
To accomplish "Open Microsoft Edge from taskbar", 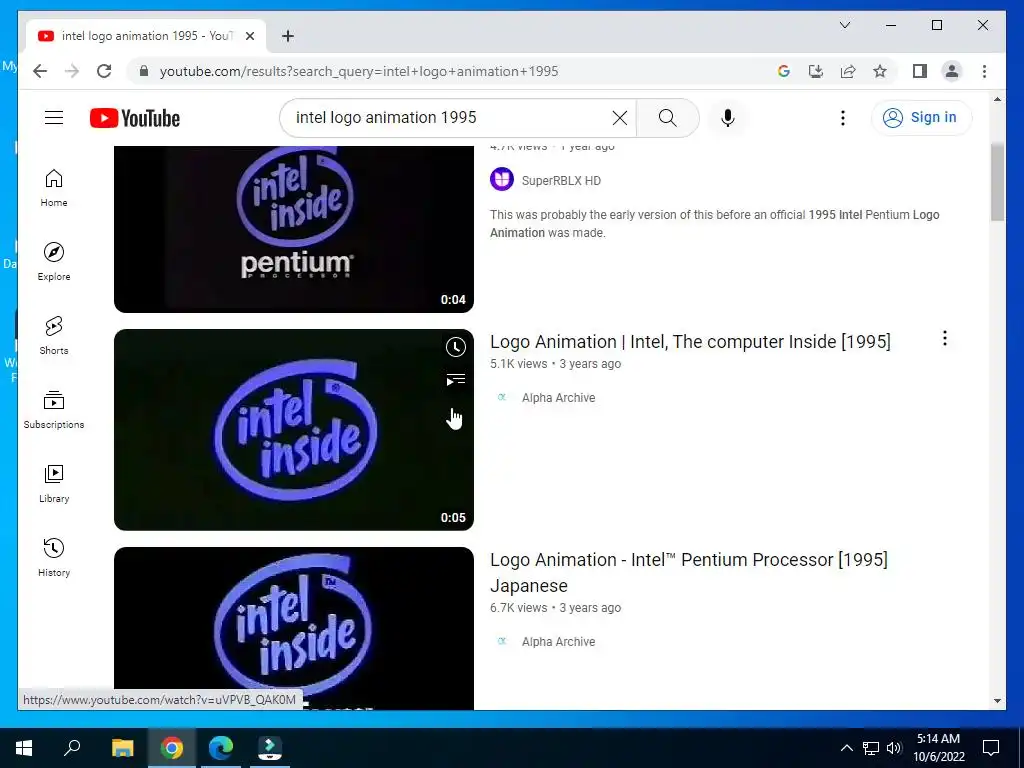I will [x=221, y=748].
